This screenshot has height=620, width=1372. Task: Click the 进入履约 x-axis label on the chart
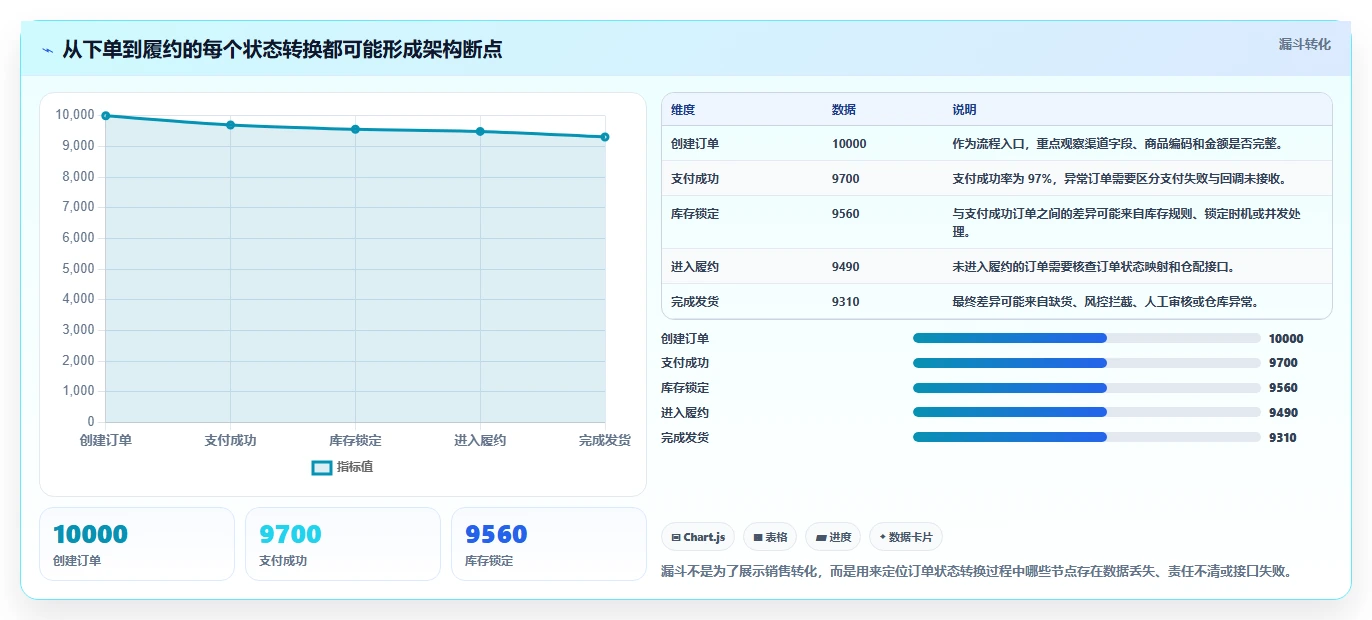coord(480,441)
